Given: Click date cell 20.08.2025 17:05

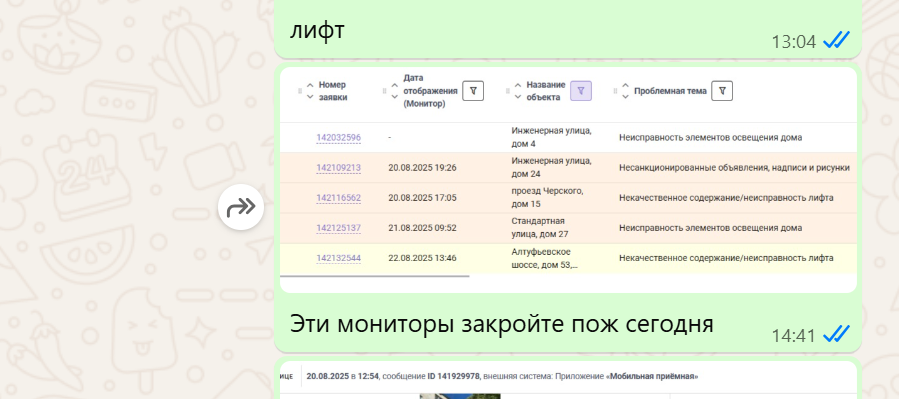Looking at the screenshot, I should [422, 198].
